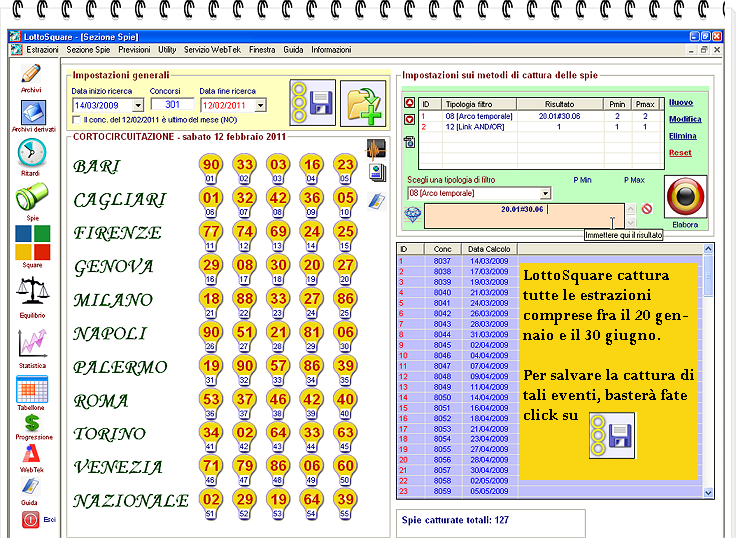Click the result input field 20.01#30.06
The height and width of the screenshot is (538, 736).
click(x=524, y=216)
